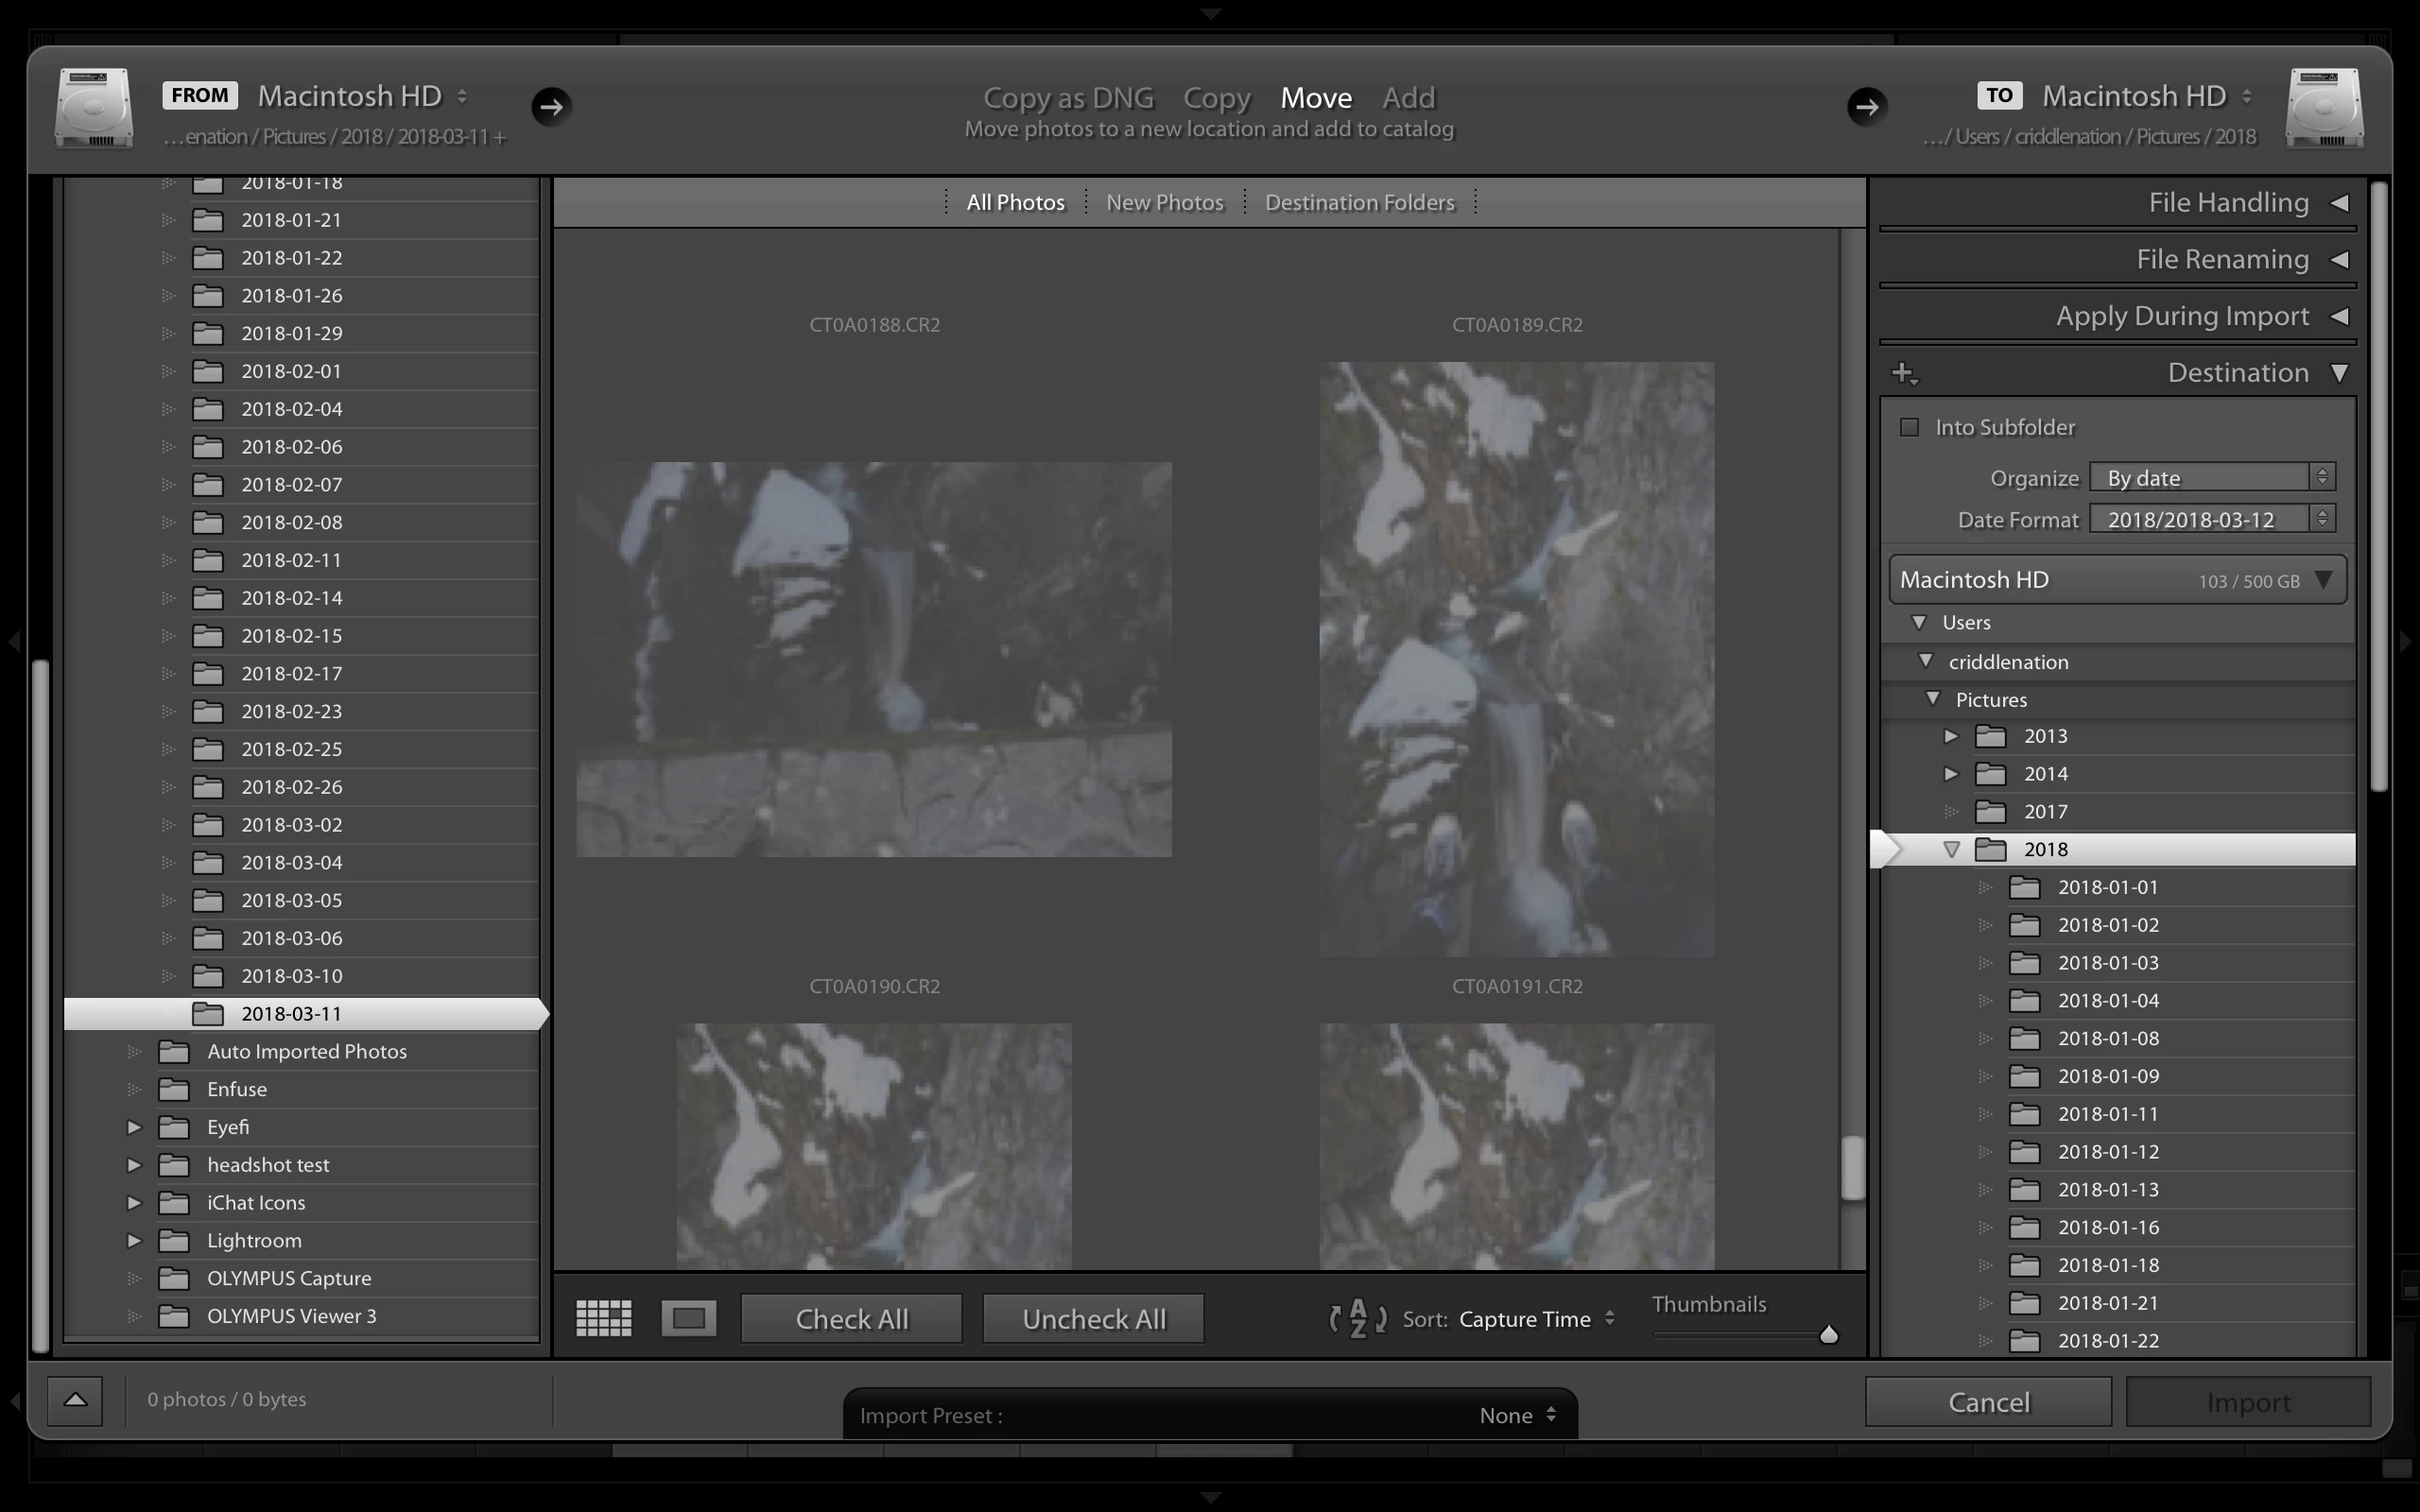The height and width of the screenshot is (1512, 2420).
Task: Select Copy as DNG import method
Action: 1067,97
